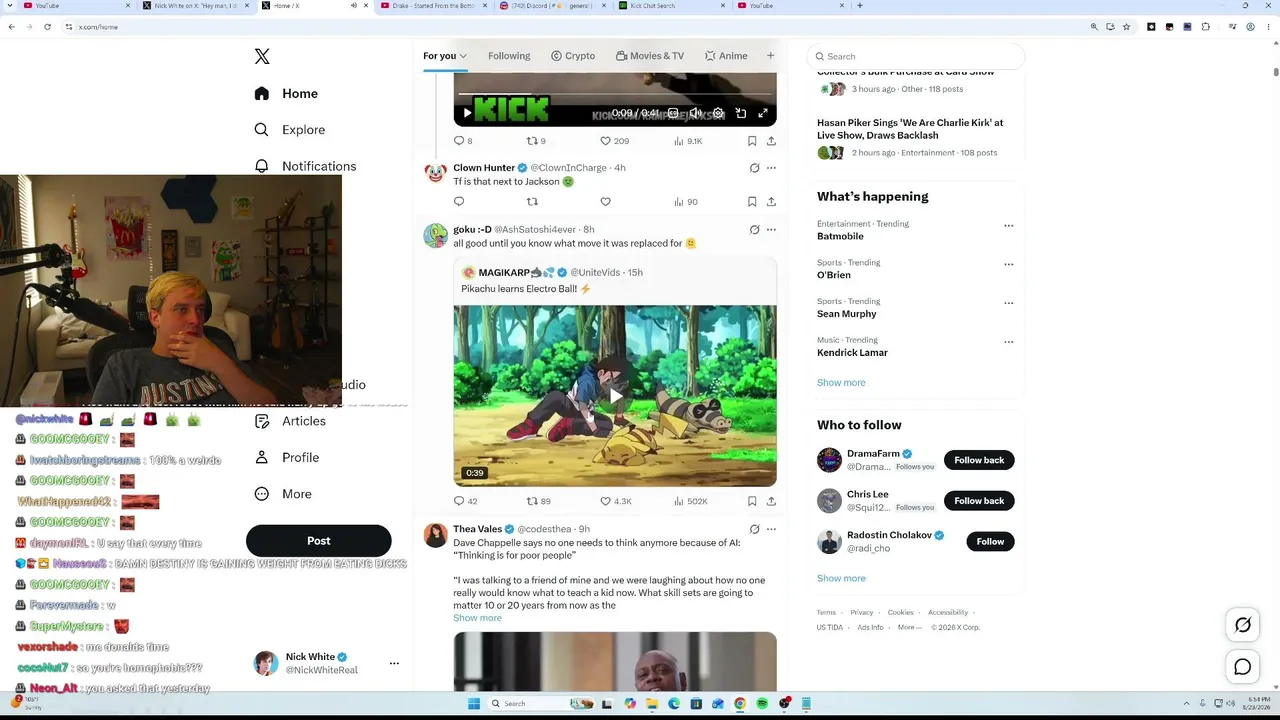Switch to the Movies & TV tab
The image size is (1280, 720).
click(x=650, y=56)
